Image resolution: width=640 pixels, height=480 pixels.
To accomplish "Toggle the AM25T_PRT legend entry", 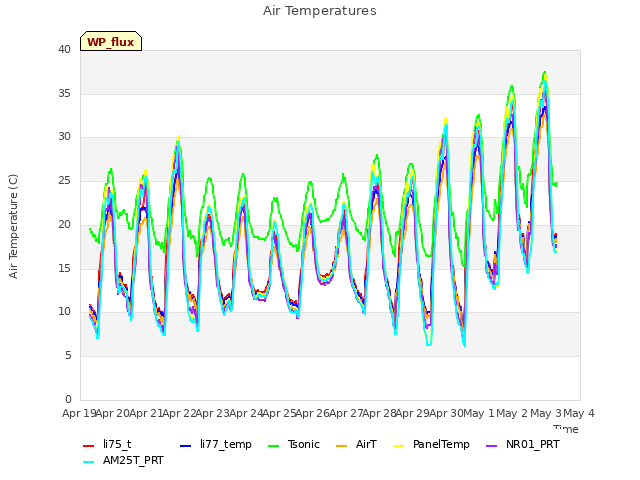I will (x=123, y=461).
